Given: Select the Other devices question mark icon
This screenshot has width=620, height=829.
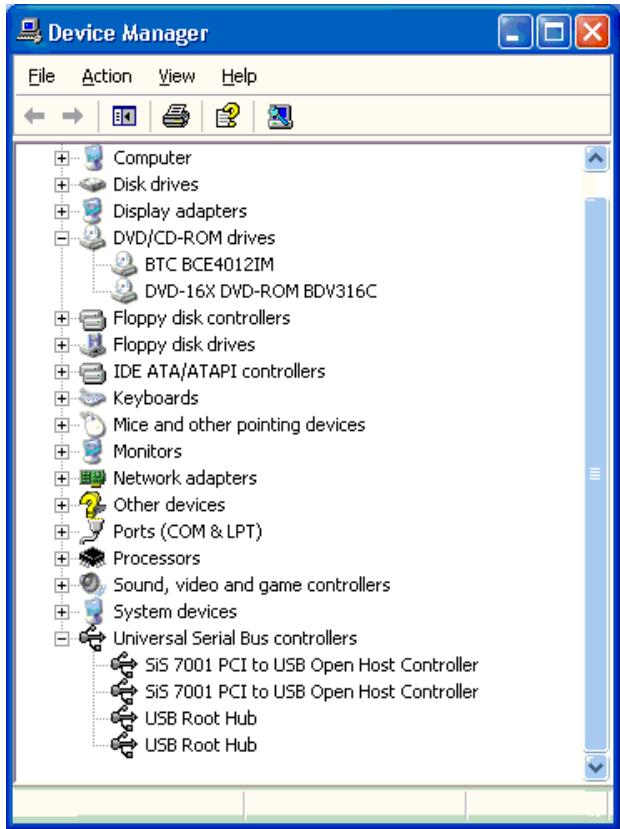Looking at the screenshot, I should (x=93, y=505).
